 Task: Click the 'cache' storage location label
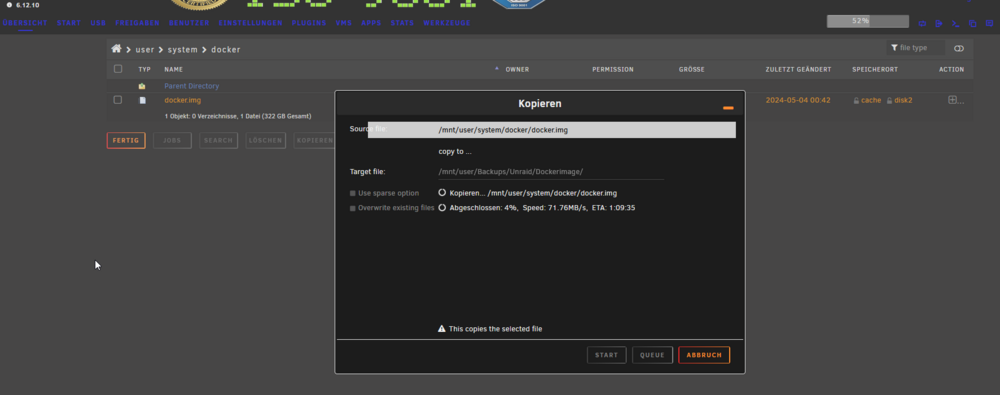[x=871, y=100]
